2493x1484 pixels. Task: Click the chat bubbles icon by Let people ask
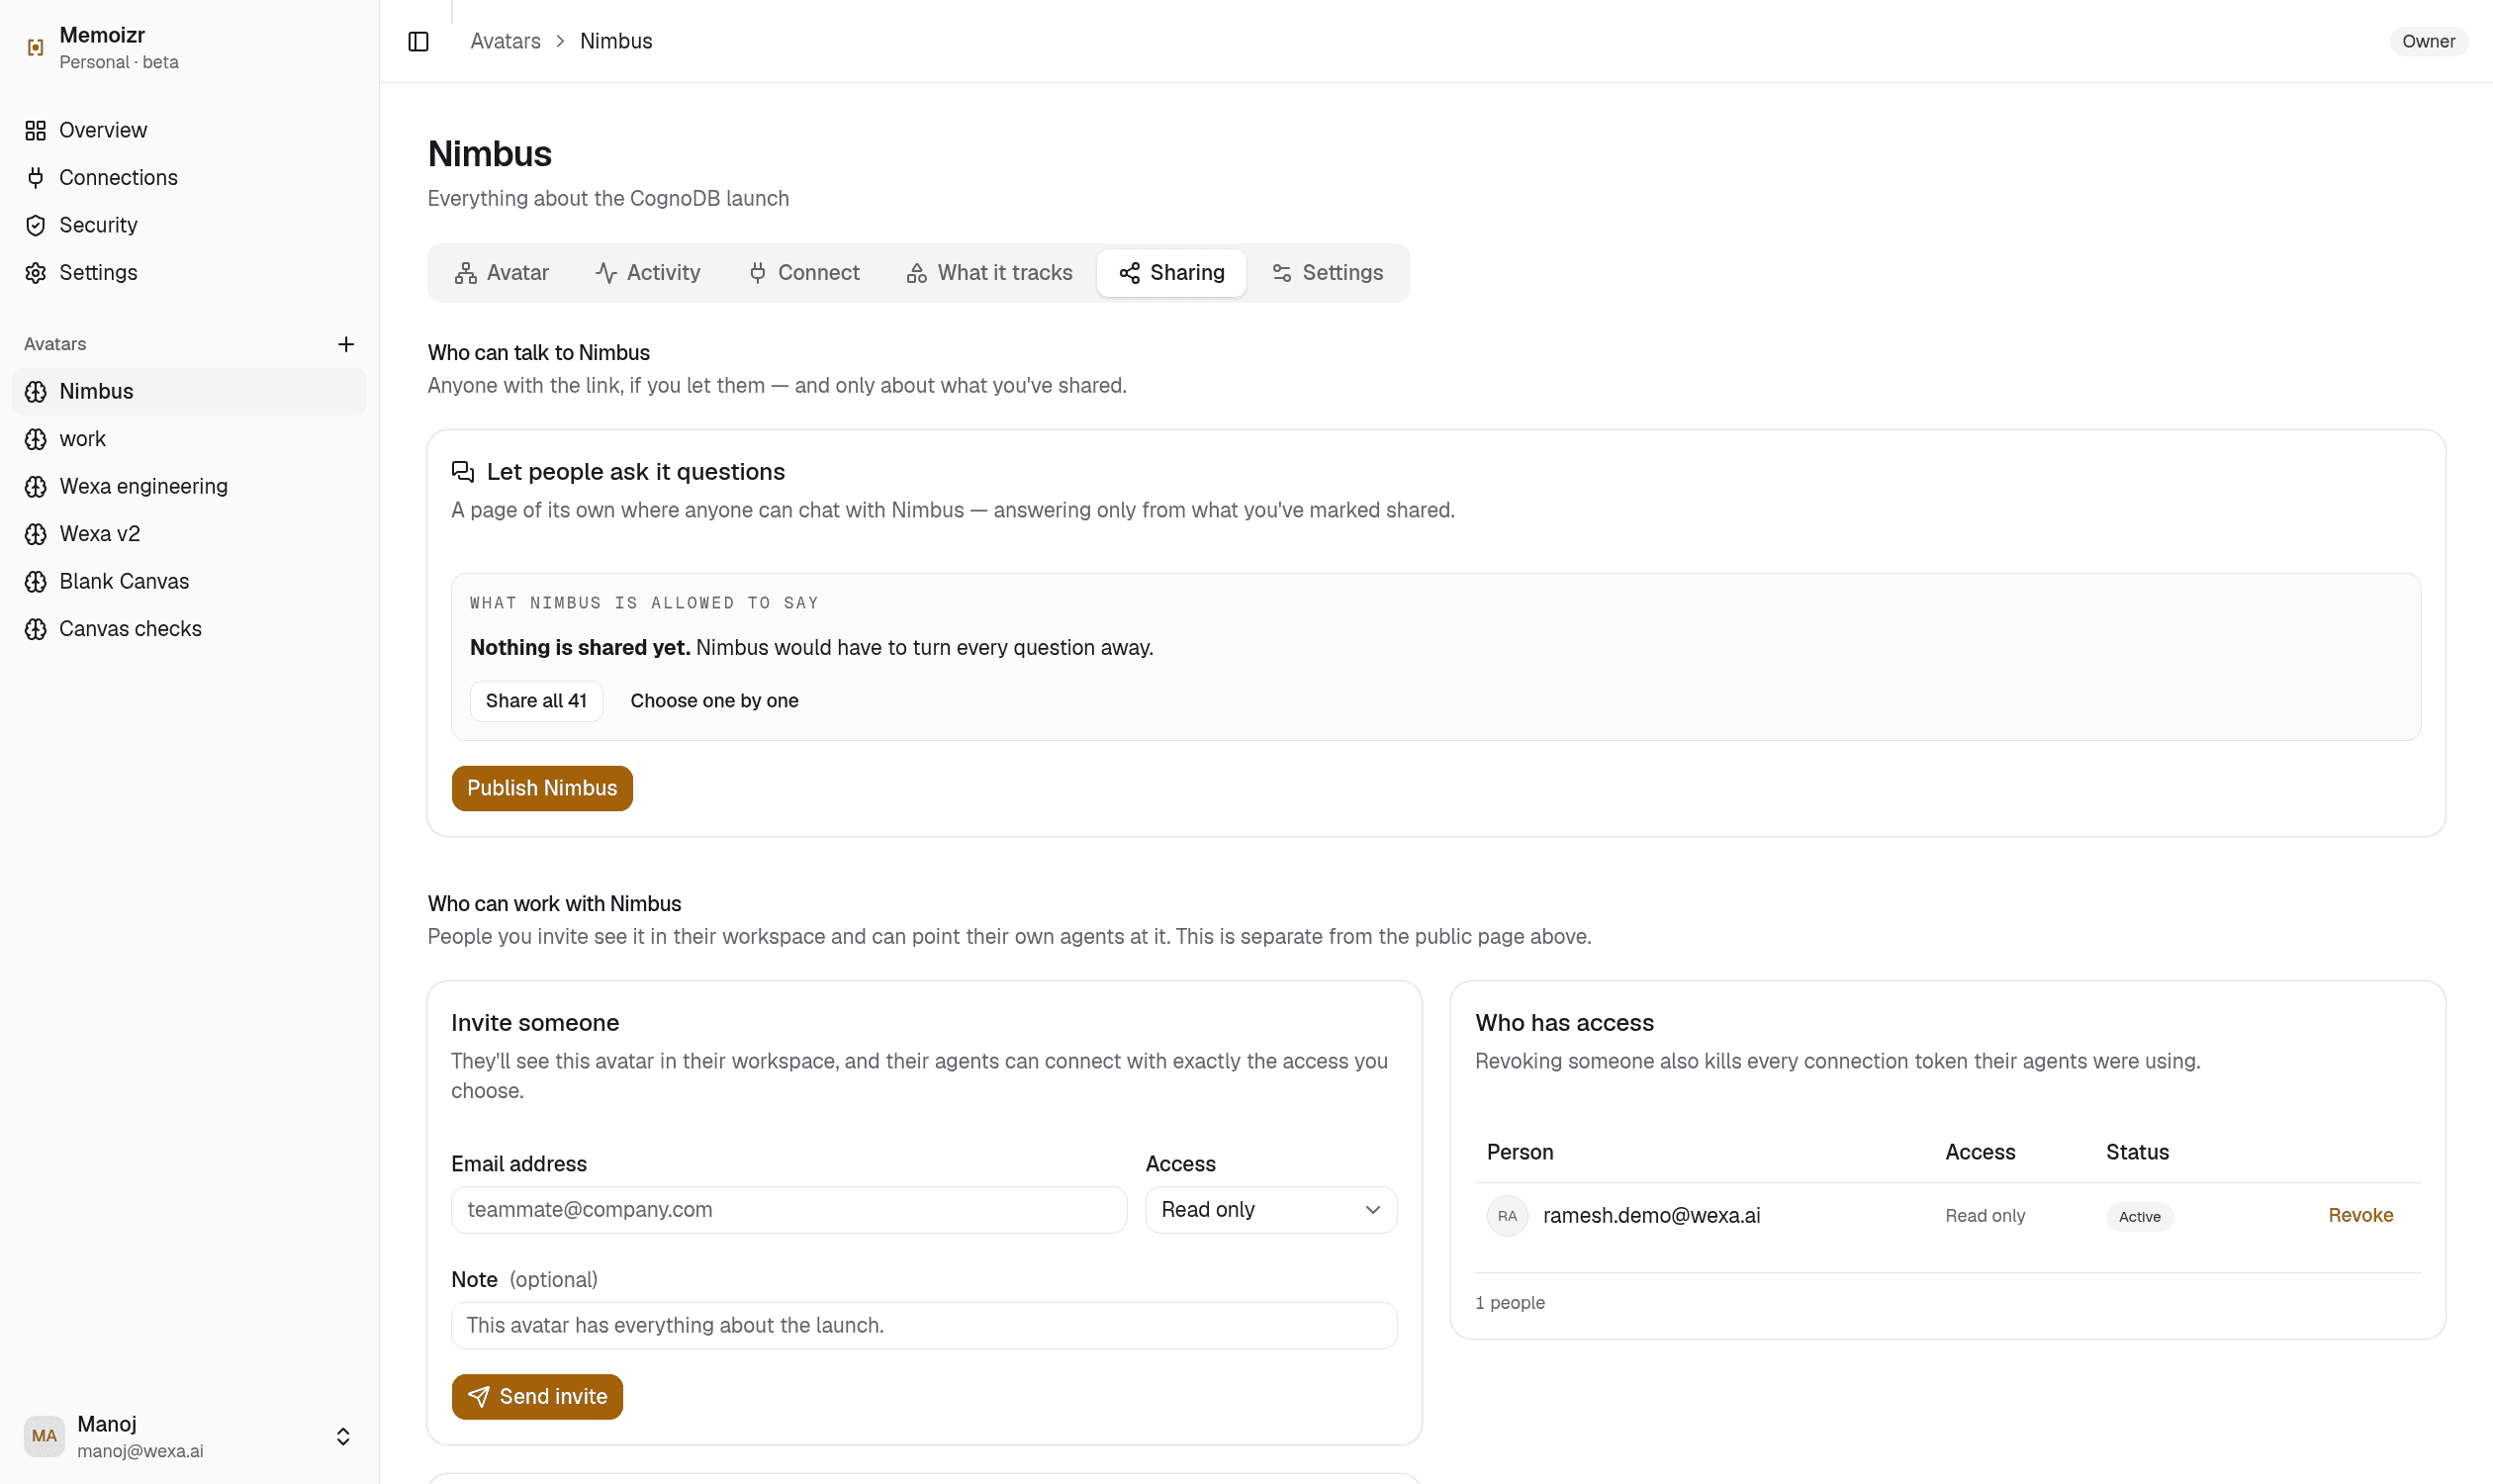(462, 472)
